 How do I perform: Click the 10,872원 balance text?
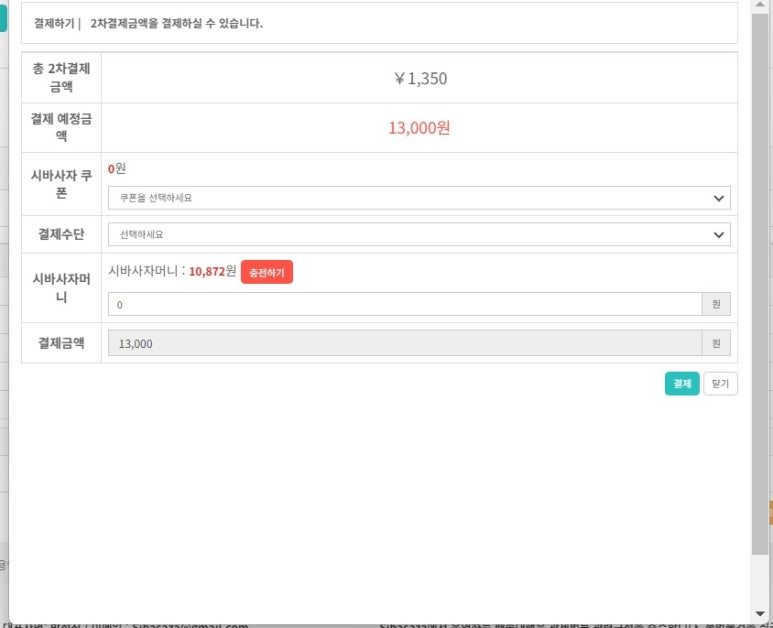pyautogui.click(x=212, y=272)
